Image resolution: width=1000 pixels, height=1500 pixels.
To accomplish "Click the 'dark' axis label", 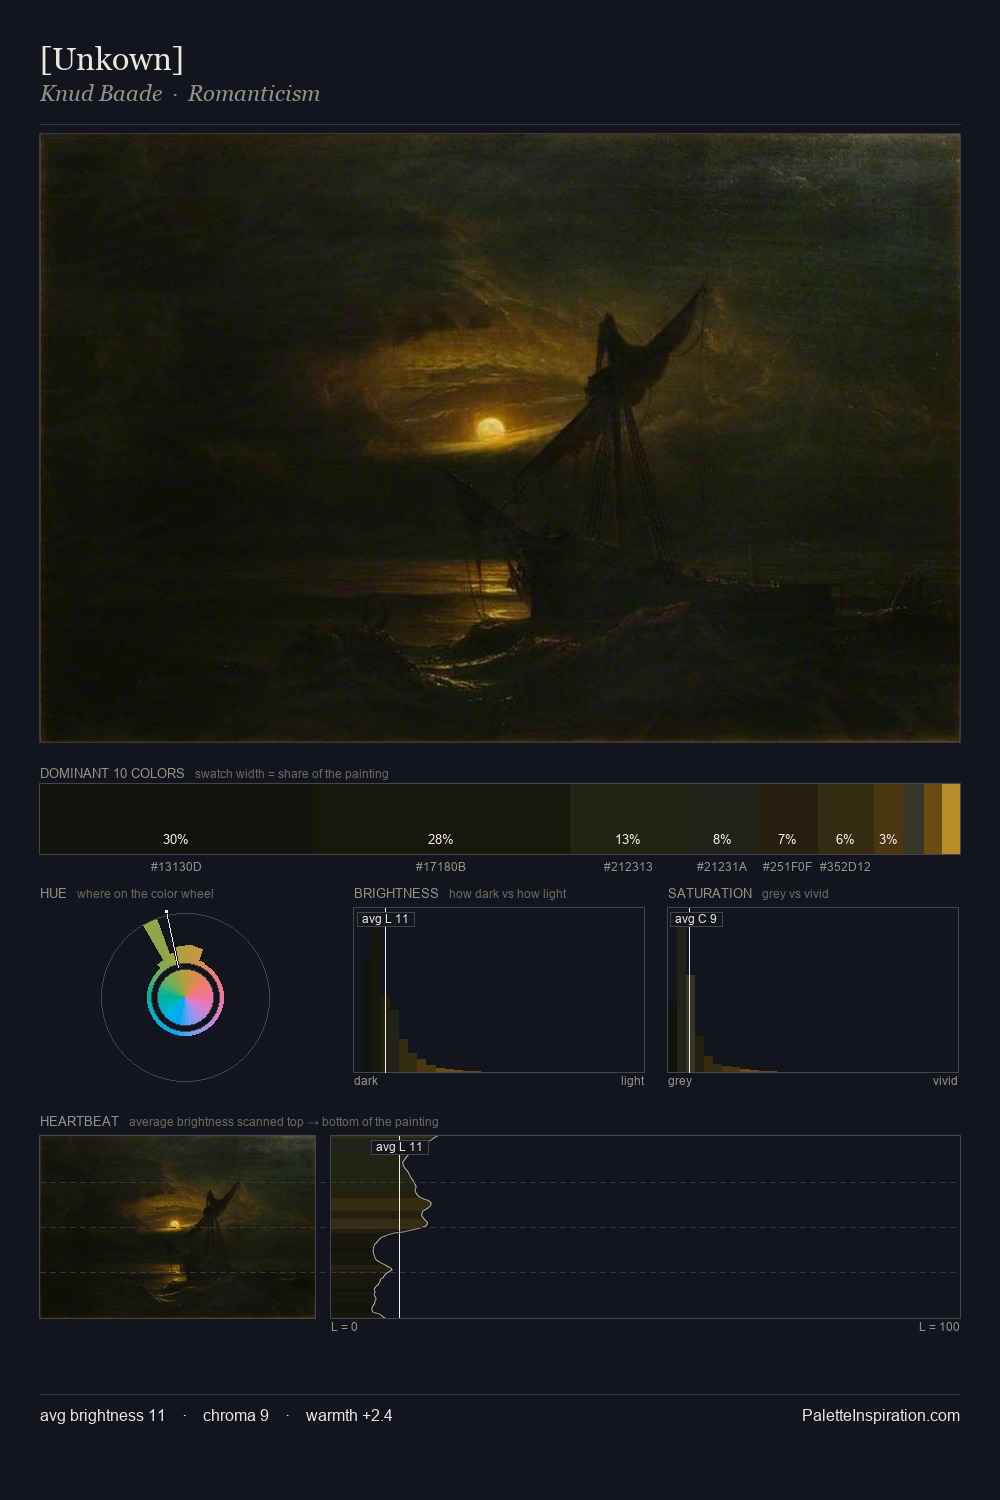I will click(x=366, y=1081).
